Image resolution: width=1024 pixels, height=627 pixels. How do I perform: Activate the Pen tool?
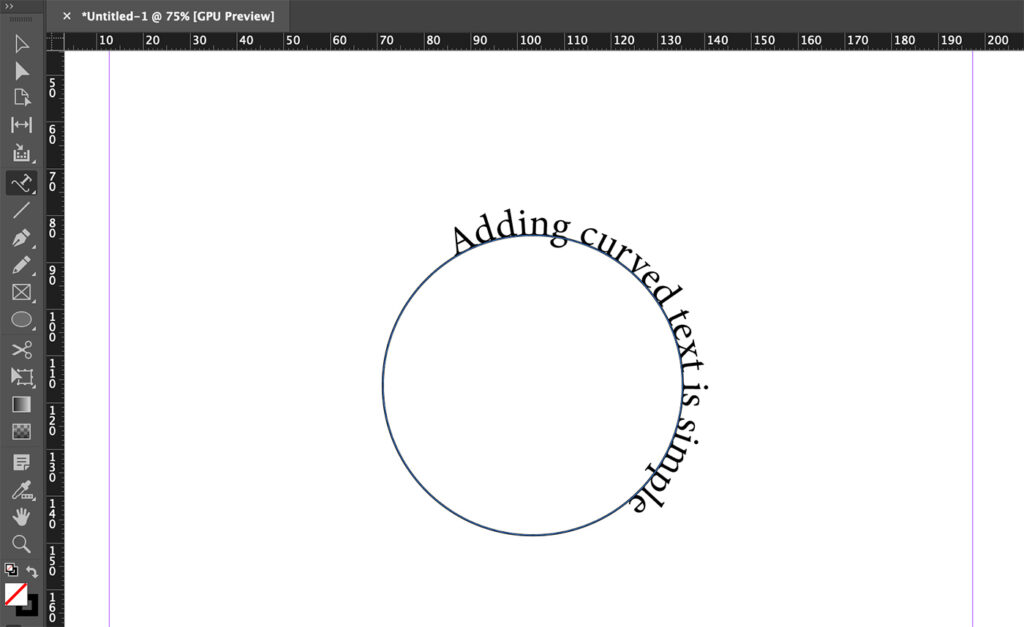click(x=22, y=238)
